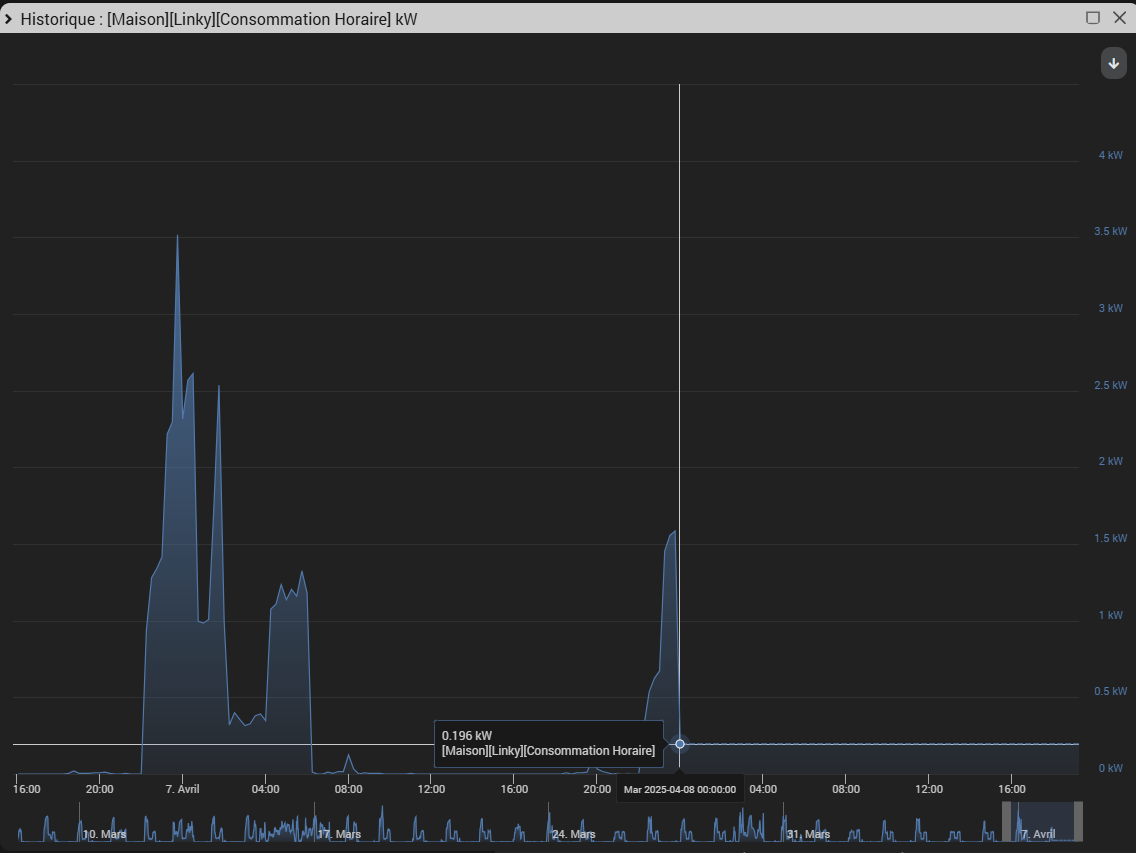Viewport: 1136px width, 853px height.
Task: Click the highlighted 0.196 kW data point
Action: tap(680, 744)
